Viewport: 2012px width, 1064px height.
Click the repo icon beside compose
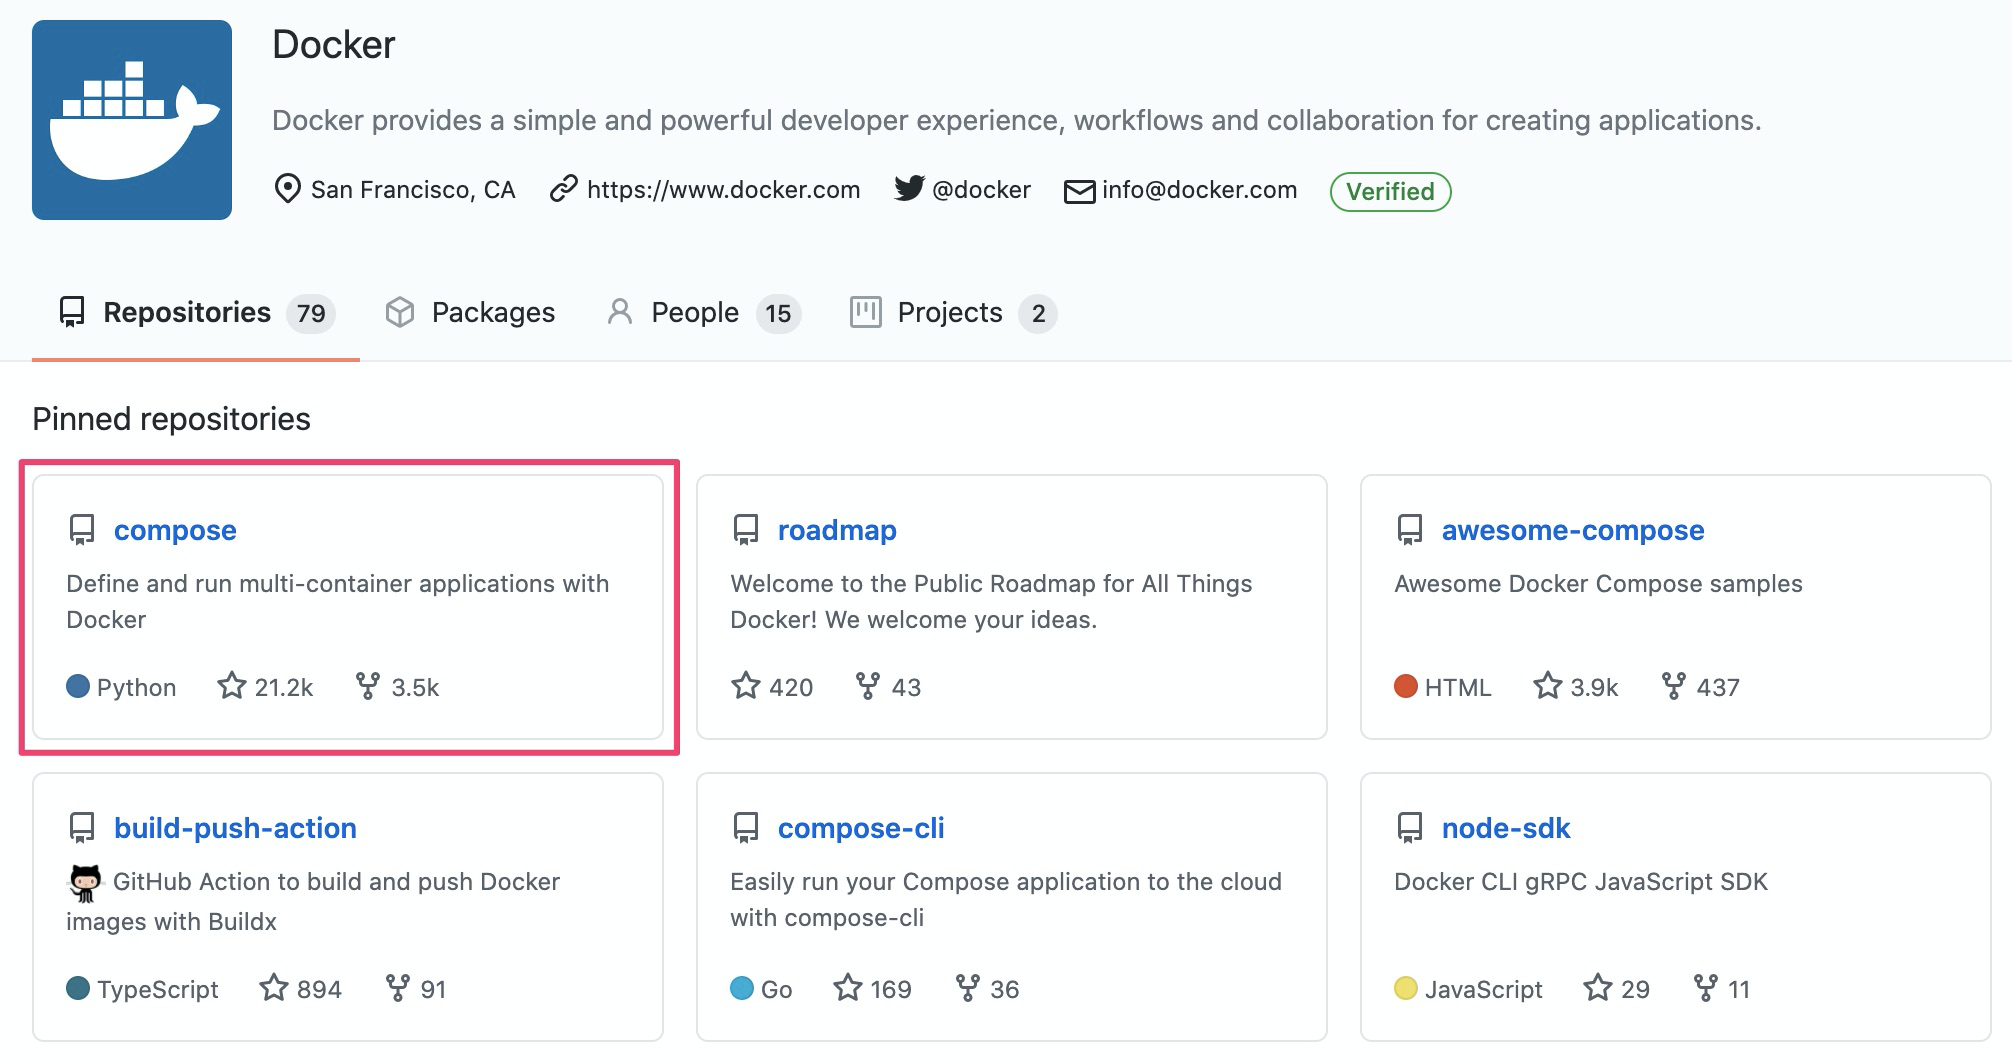click(82, 529)
